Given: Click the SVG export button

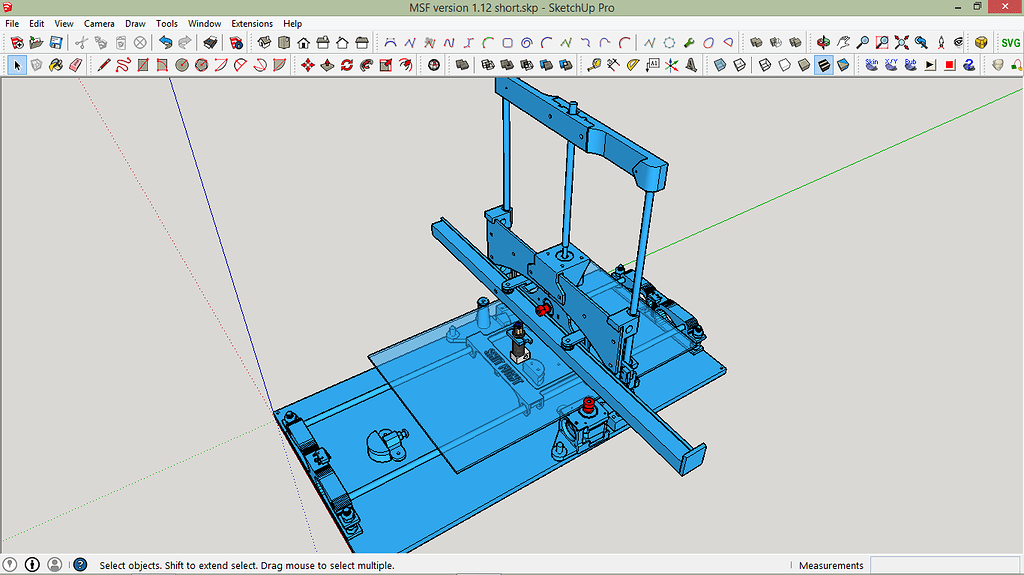Looking at the screenshot, I should pos(1010,43).
